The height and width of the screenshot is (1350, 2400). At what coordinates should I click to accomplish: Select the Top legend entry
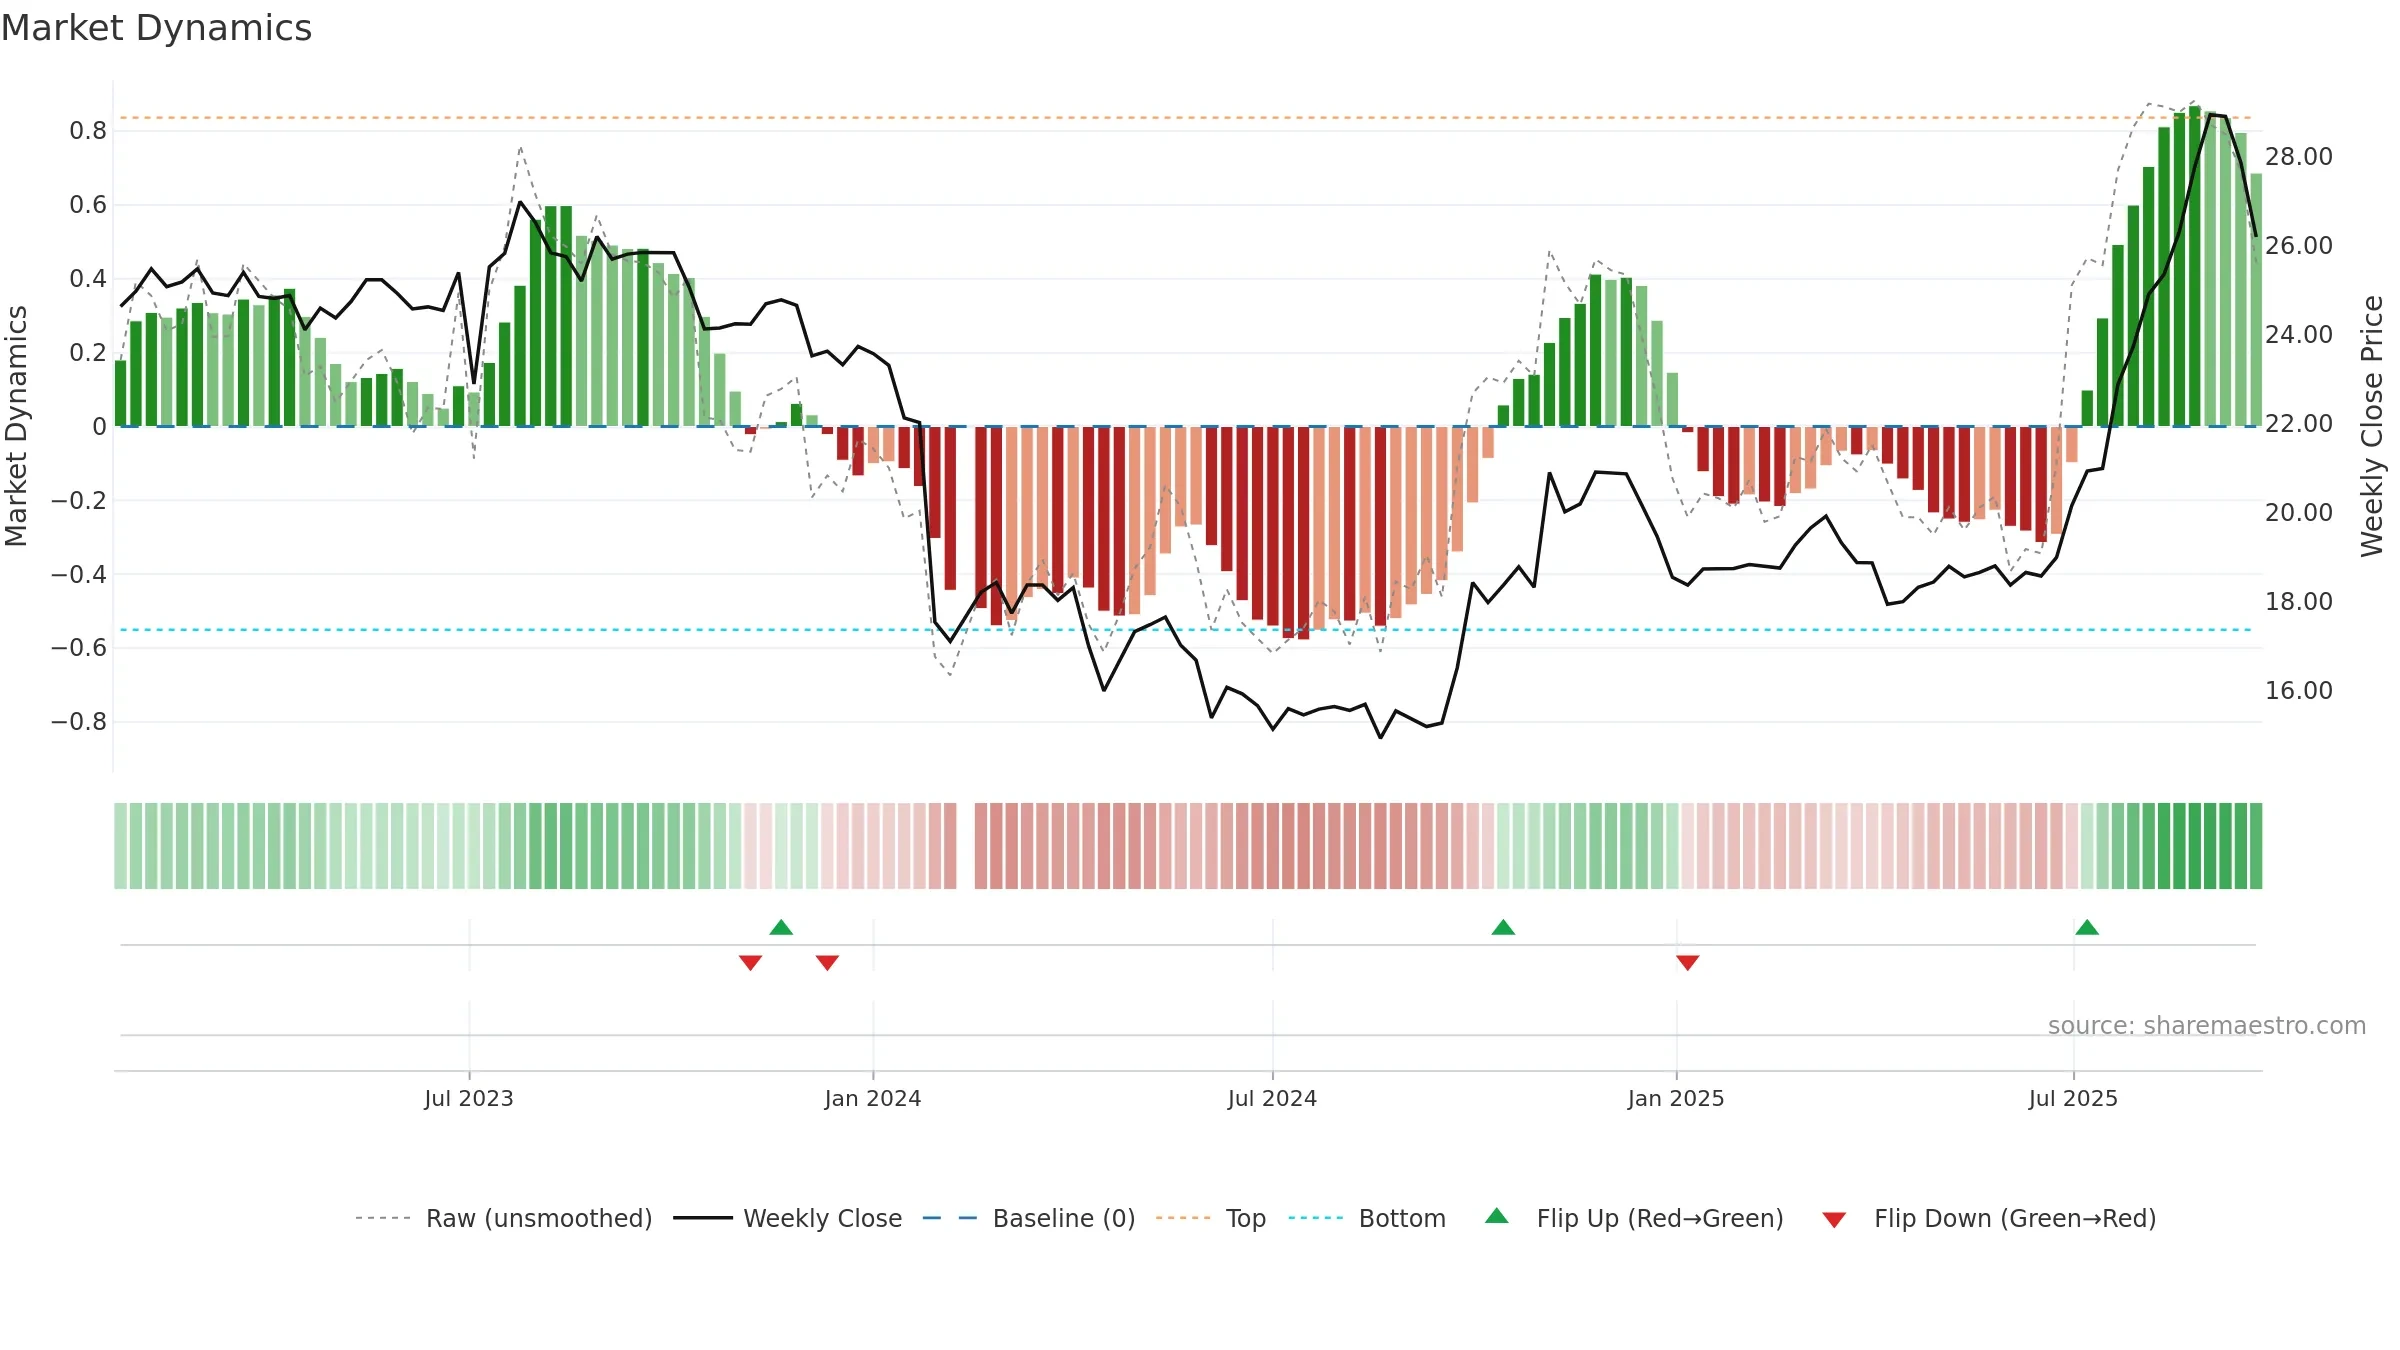point(1211,1218)
